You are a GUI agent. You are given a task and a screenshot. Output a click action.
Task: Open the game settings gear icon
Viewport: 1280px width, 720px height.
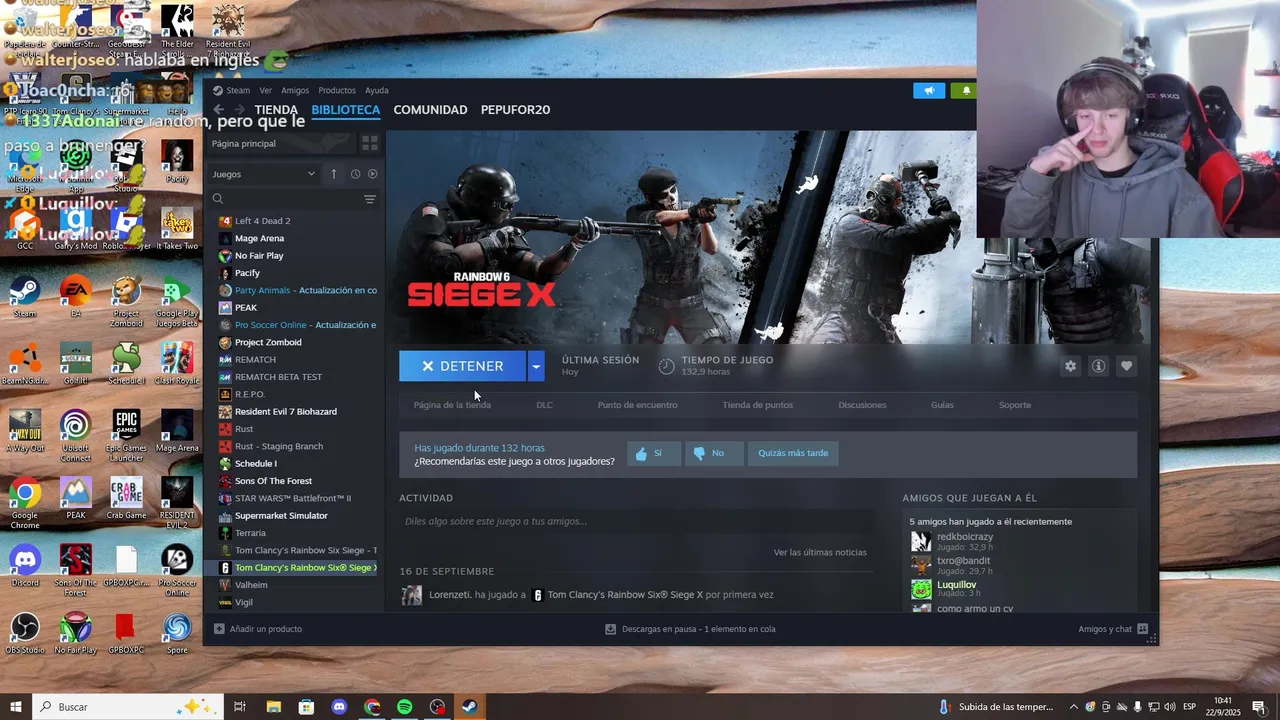(x=1070, y=366)
